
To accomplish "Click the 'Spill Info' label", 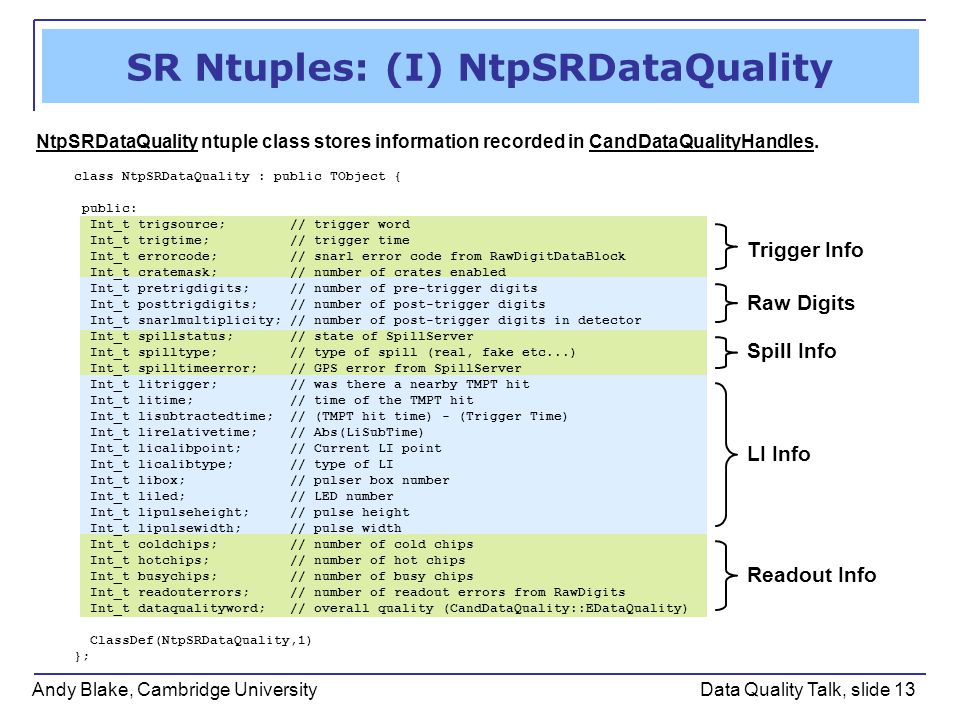I will (x=792, y=351).
